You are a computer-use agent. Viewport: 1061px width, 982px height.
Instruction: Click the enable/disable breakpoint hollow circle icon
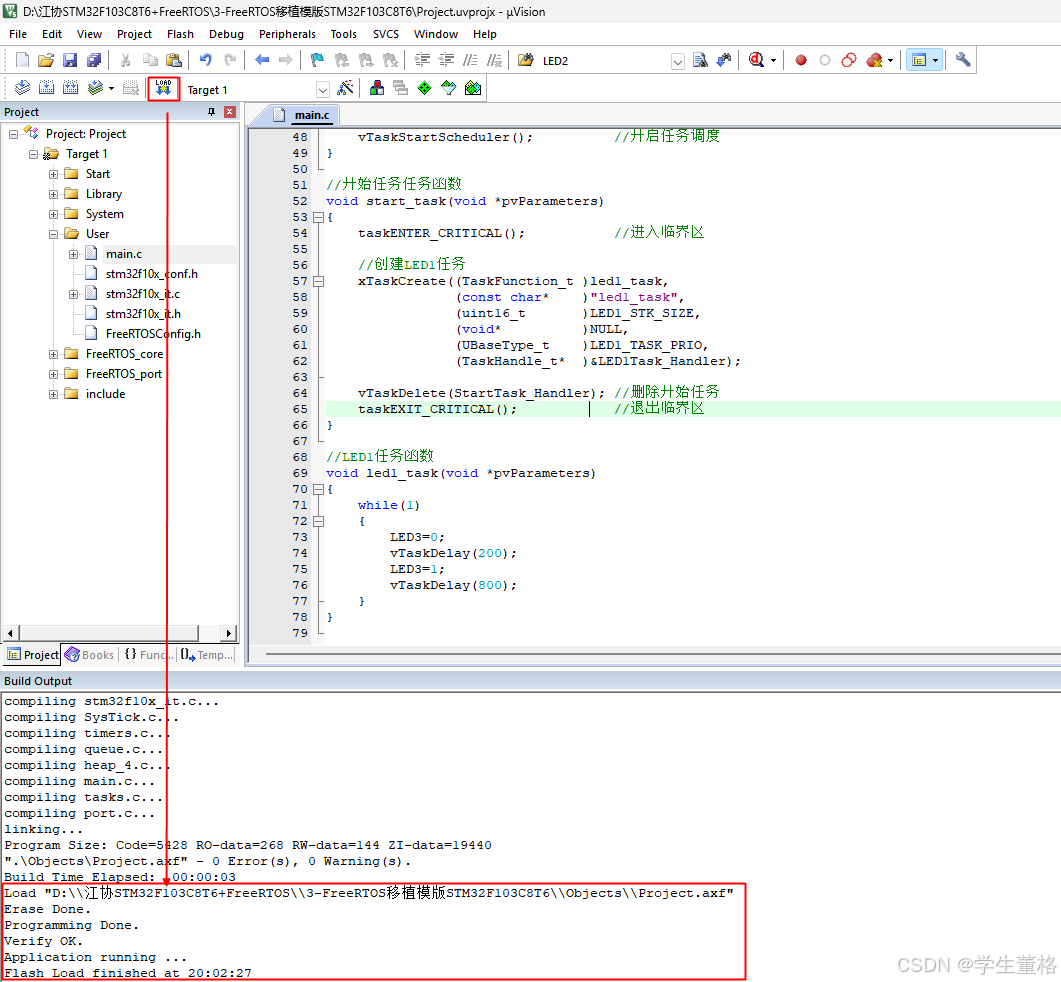click(x=825, y=60)
